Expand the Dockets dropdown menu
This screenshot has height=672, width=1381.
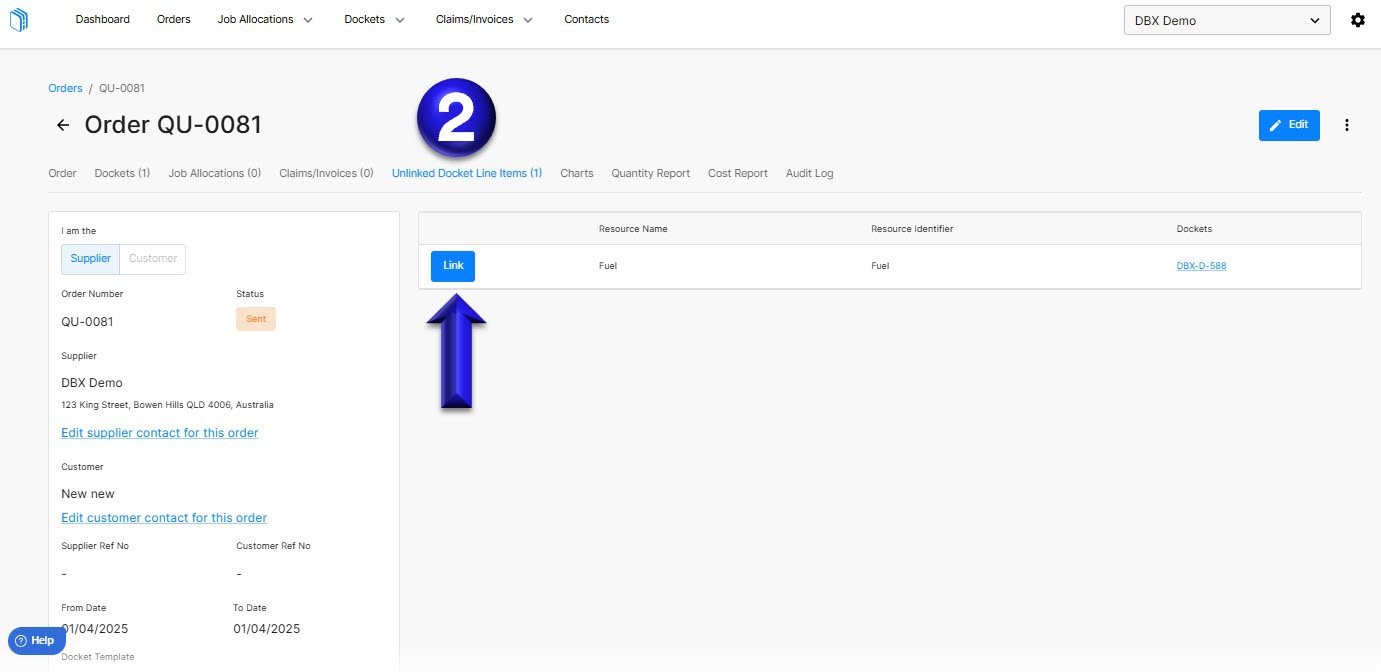(x=373, y=19)
